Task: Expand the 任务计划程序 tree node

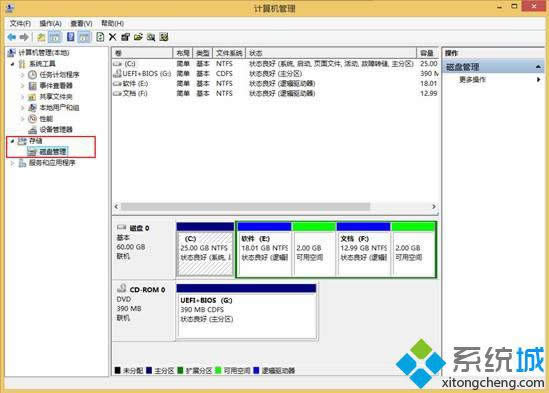Action: (x=23, y=75)
